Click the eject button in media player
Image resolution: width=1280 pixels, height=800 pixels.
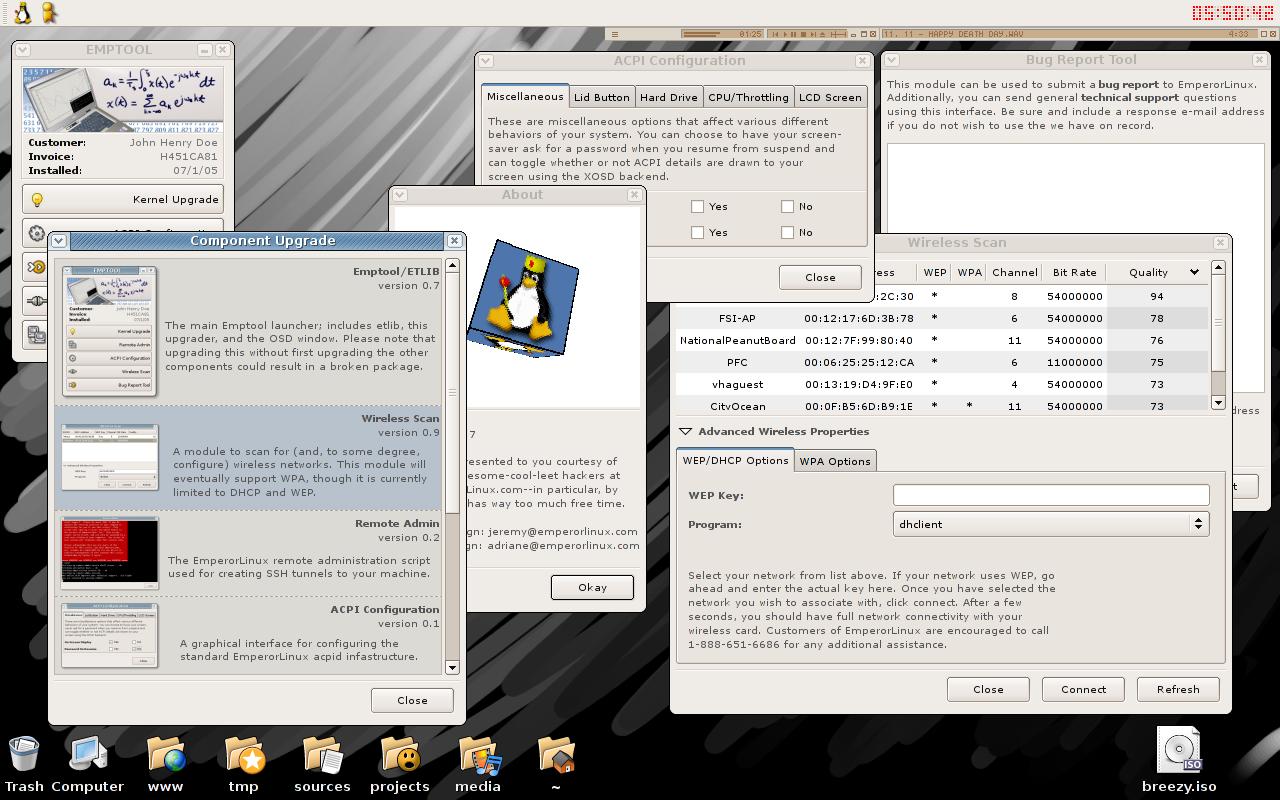pos(822,34)
